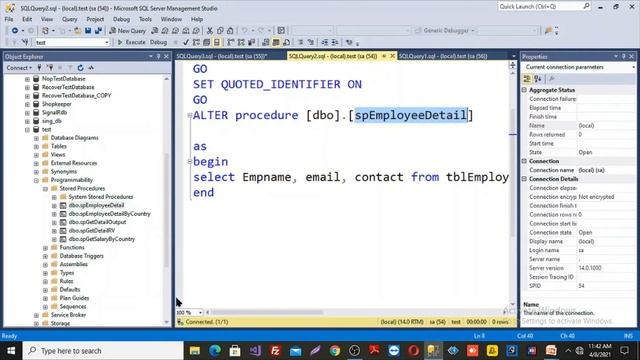Select dbo.spEmployeeDetailByCountry in the tree
The width and height of the screenshot is (640, 360).
coord(109,213)
